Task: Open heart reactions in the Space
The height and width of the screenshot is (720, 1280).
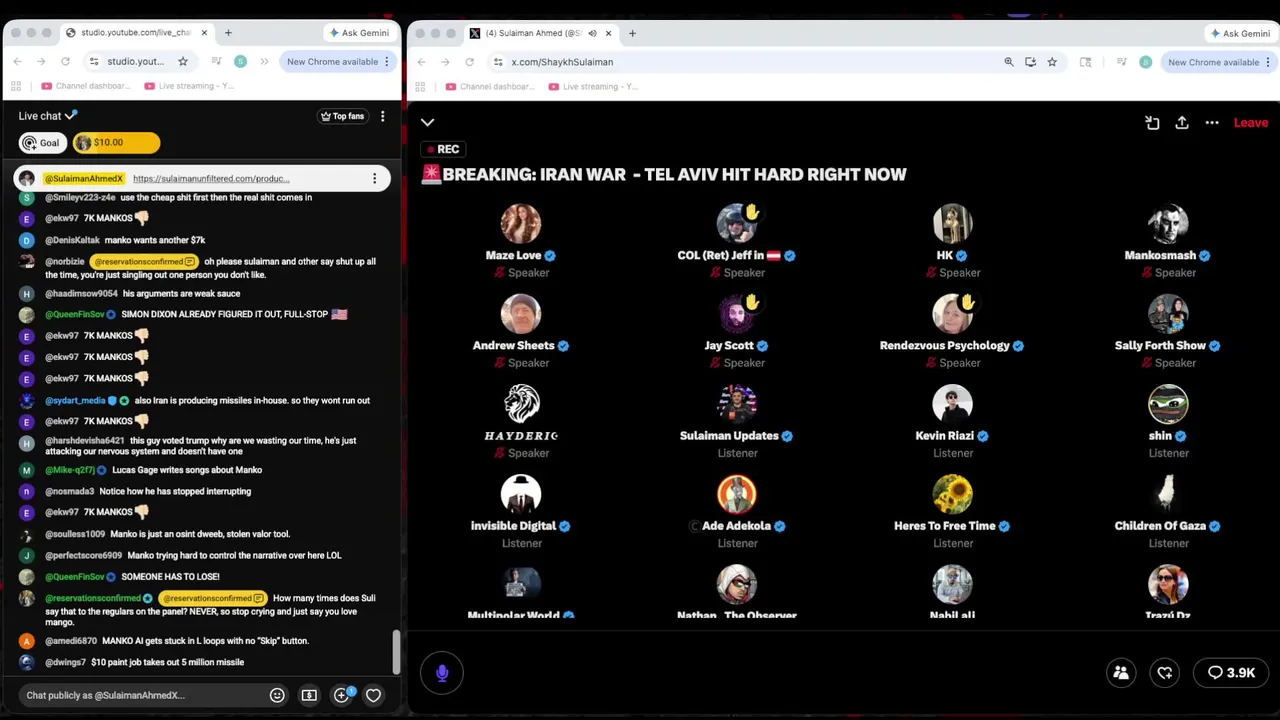Action: click(1165, 673)
